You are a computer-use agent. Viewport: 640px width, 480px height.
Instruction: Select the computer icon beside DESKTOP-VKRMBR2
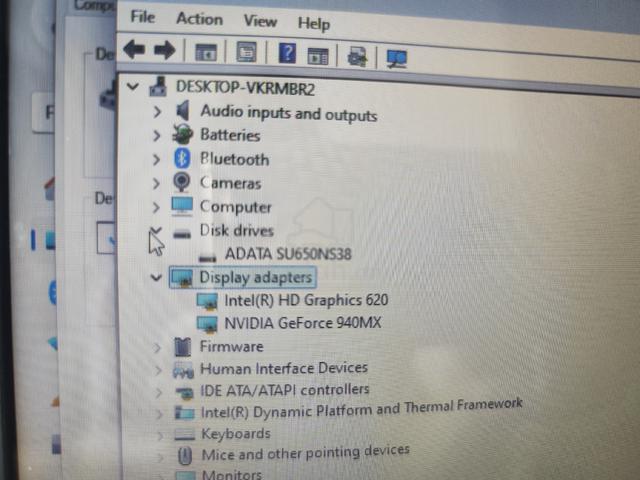click(158, 87)
